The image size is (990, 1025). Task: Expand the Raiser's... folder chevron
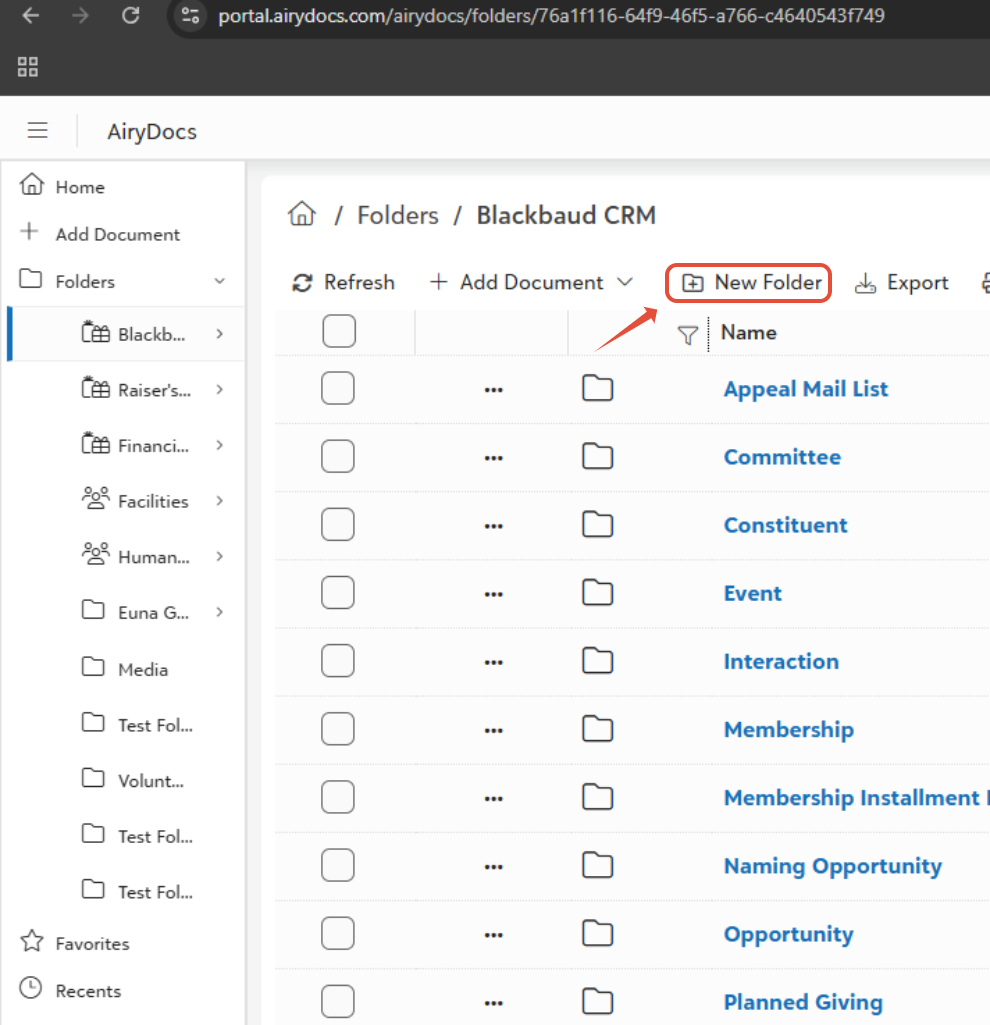pyautogui.click(x=220, y=390)
